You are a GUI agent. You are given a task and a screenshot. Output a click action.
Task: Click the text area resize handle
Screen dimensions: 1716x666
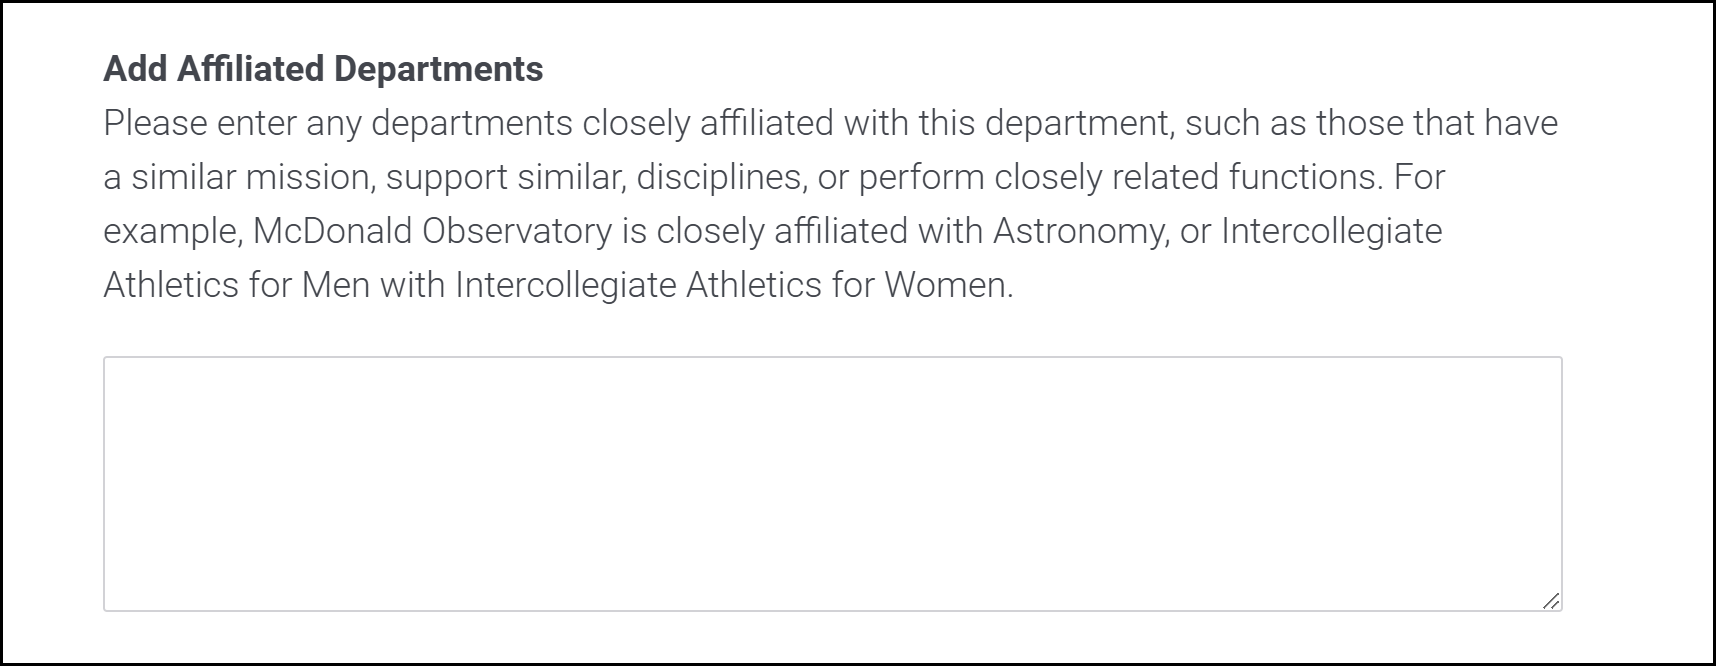(1550, 601)
